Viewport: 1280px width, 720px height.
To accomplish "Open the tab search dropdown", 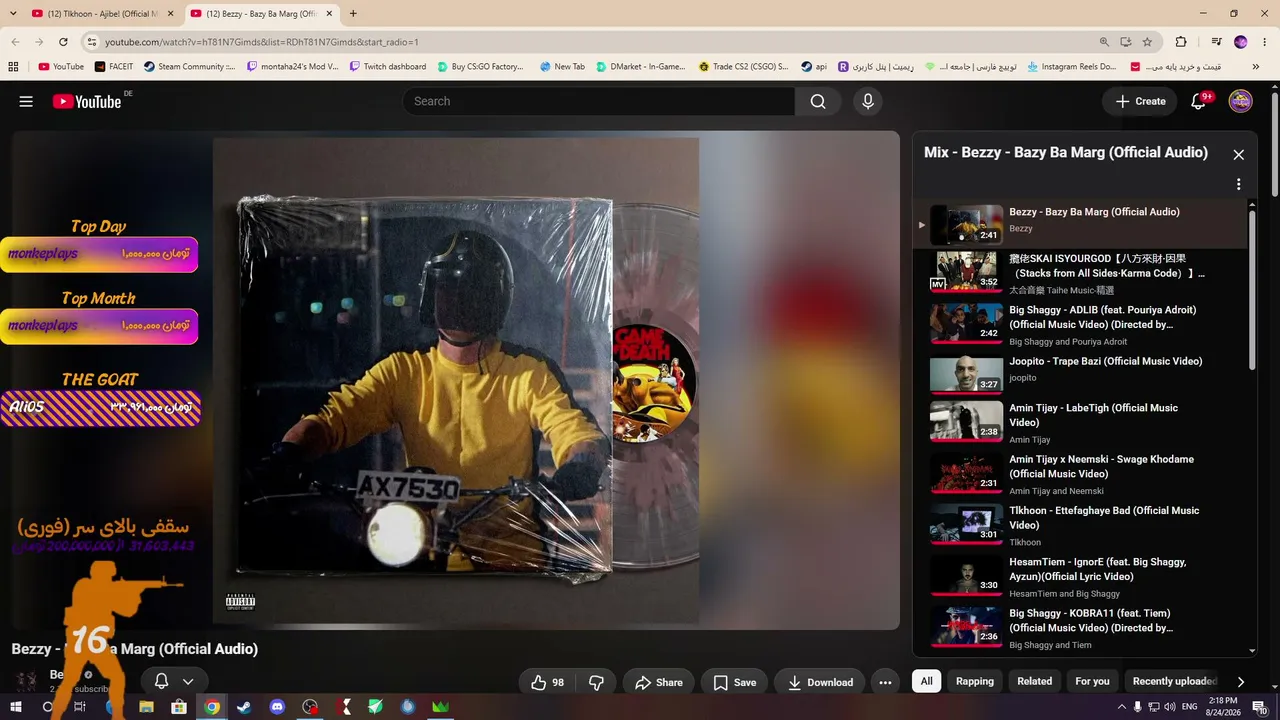I will pos(13,14).
